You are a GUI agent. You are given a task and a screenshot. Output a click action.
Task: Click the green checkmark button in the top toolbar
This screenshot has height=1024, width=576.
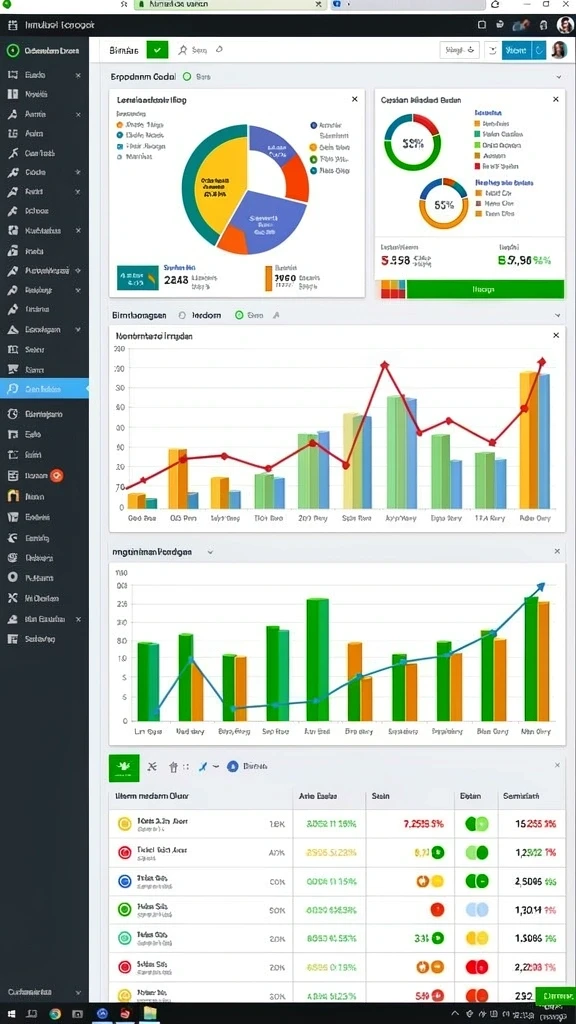[x=157, y=50]
